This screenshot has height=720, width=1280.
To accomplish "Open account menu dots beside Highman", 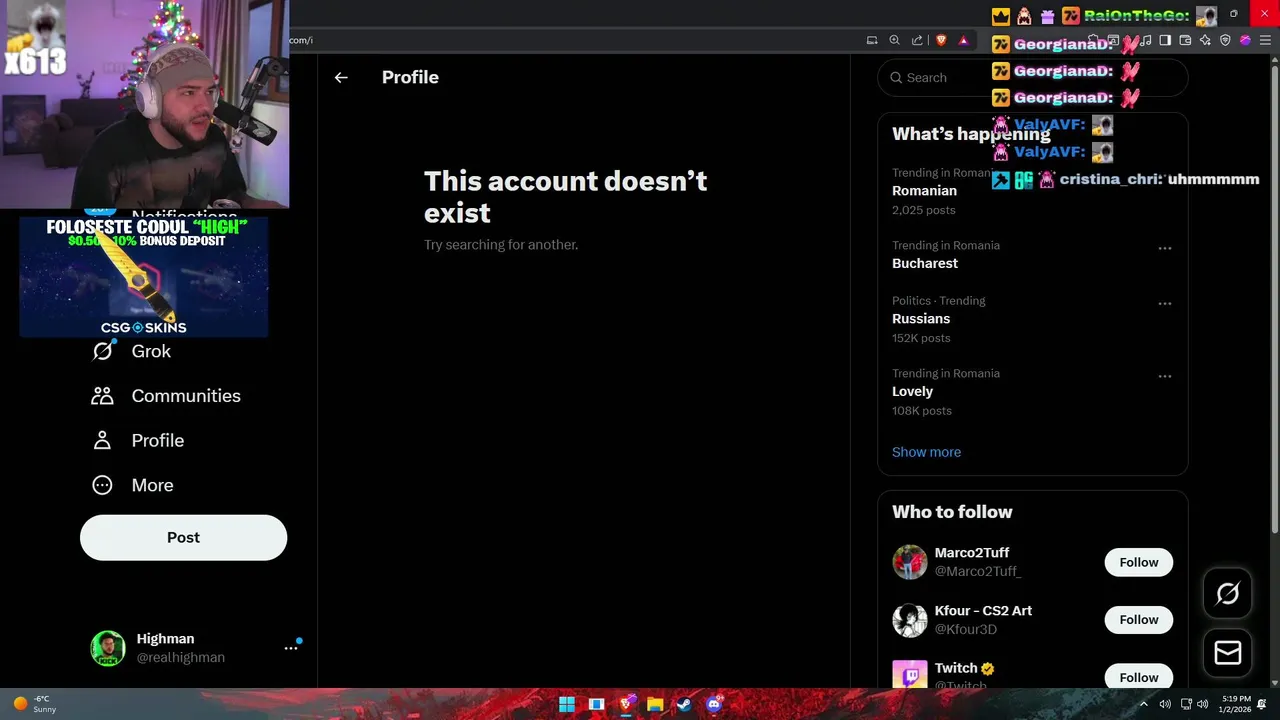I will [291, 648].
